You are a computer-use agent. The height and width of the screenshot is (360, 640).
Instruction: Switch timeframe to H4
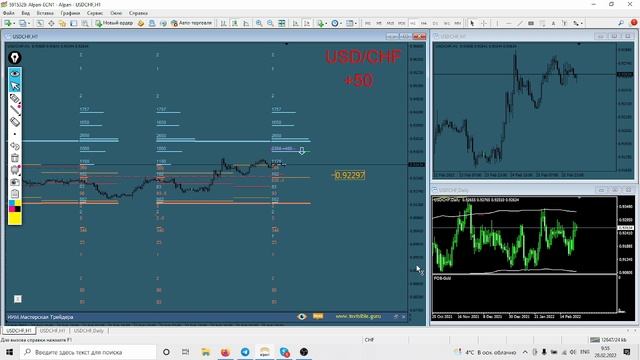pos(424,23)
